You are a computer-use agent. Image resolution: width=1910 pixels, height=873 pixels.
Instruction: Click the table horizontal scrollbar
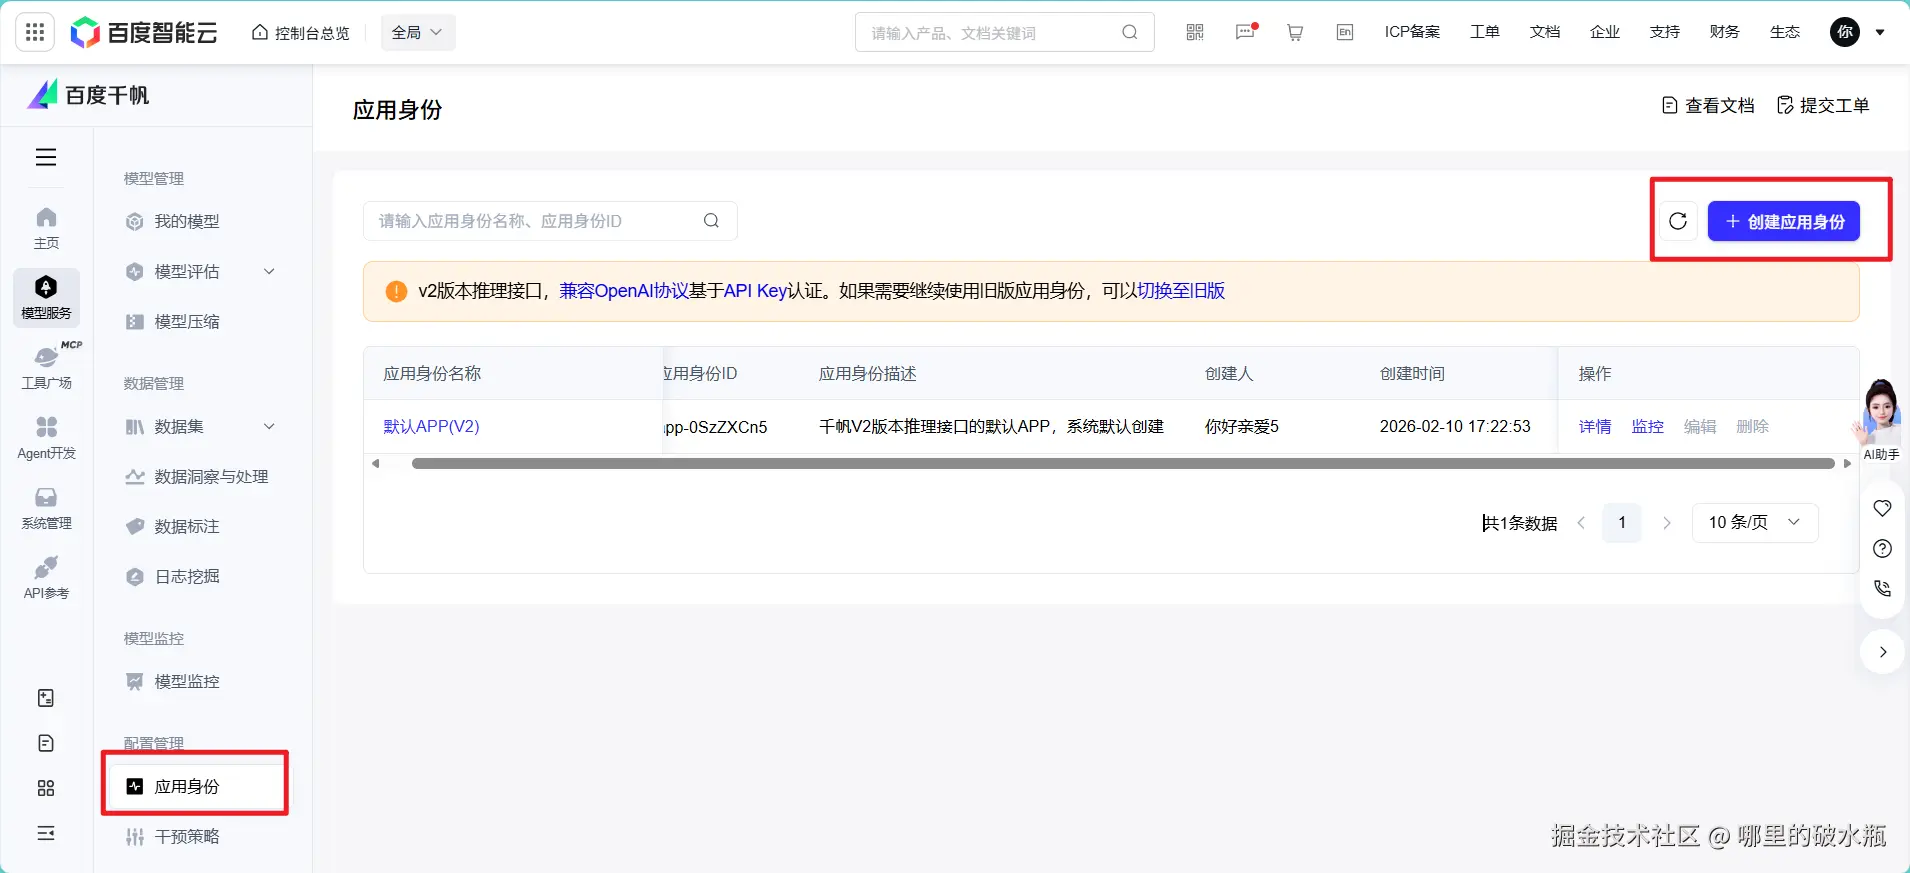(1123, 464)
